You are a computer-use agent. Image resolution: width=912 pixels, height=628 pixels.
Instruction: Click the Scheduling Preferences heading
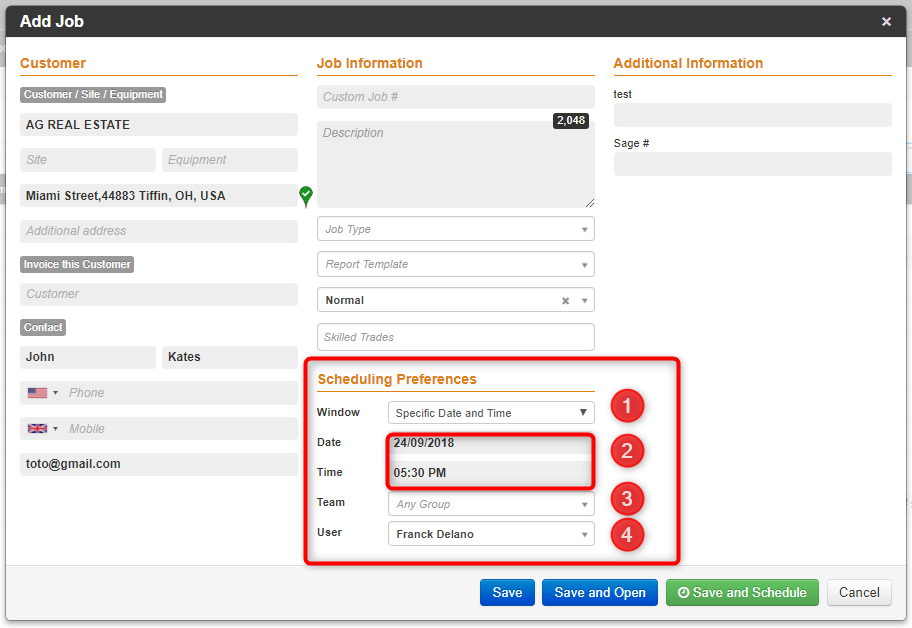pos(397,379)
